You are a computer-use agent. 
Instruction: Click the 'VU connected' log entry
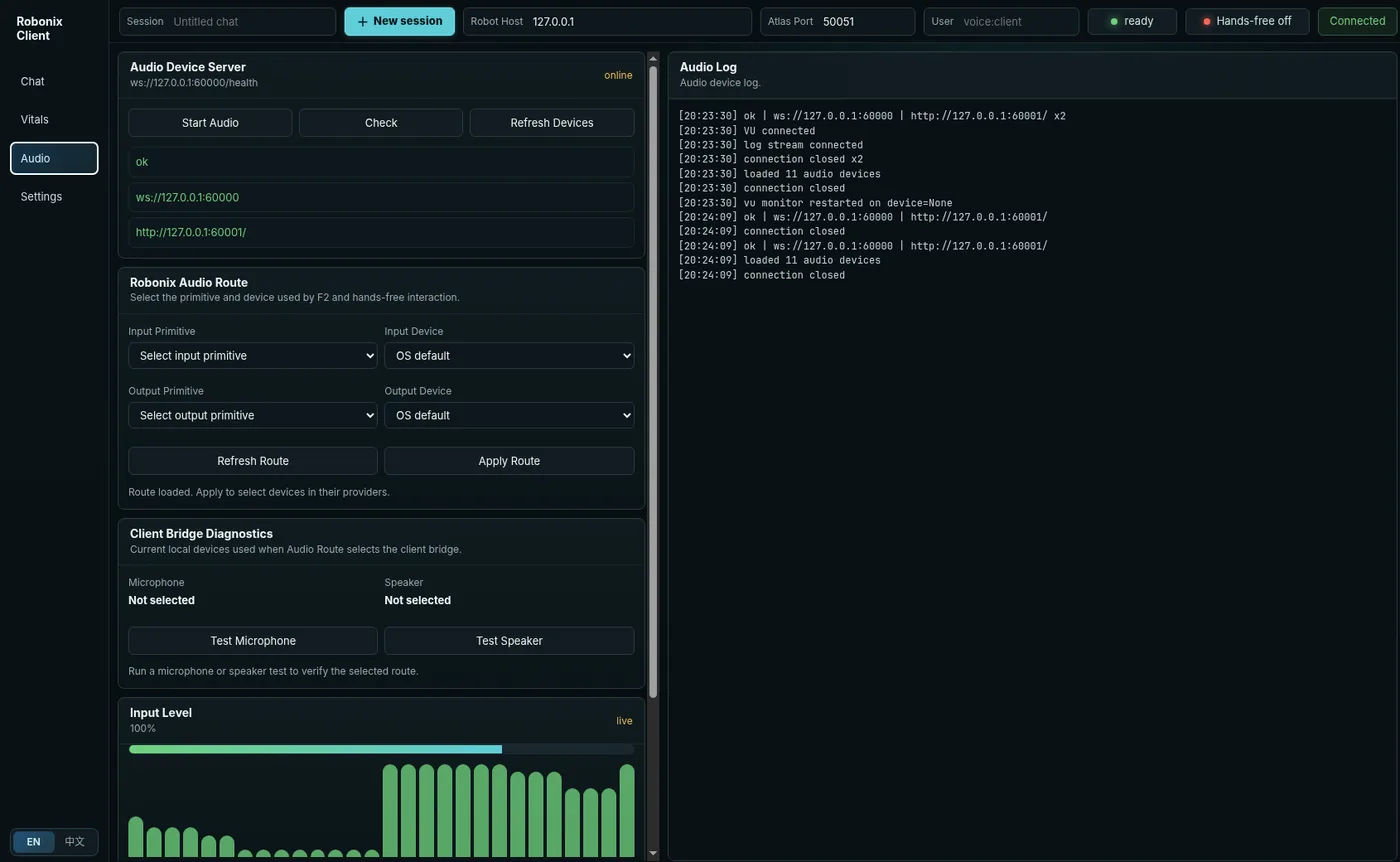pyautogui.click(x=746, y=131)
